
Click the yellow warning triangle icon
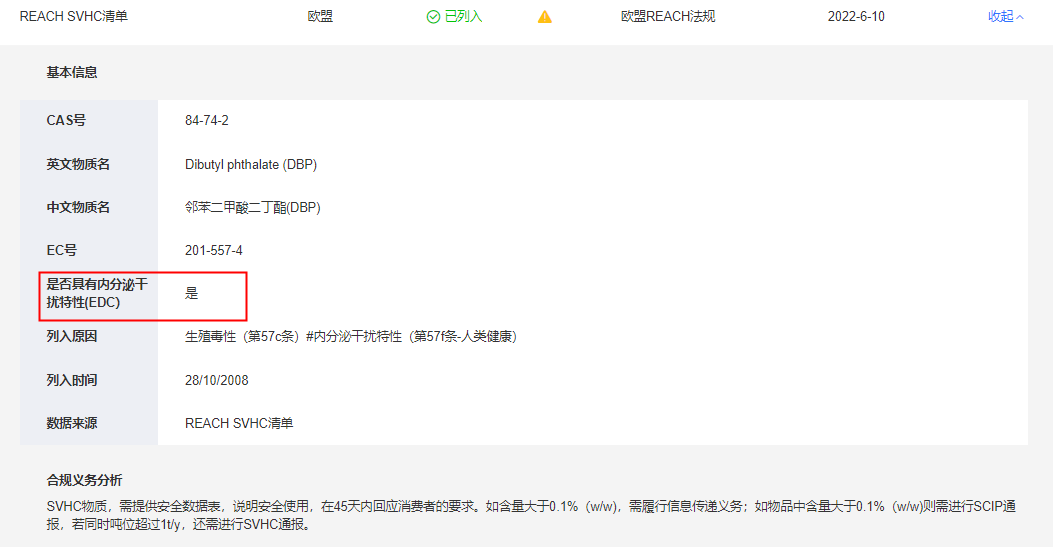tap(545, 17)
